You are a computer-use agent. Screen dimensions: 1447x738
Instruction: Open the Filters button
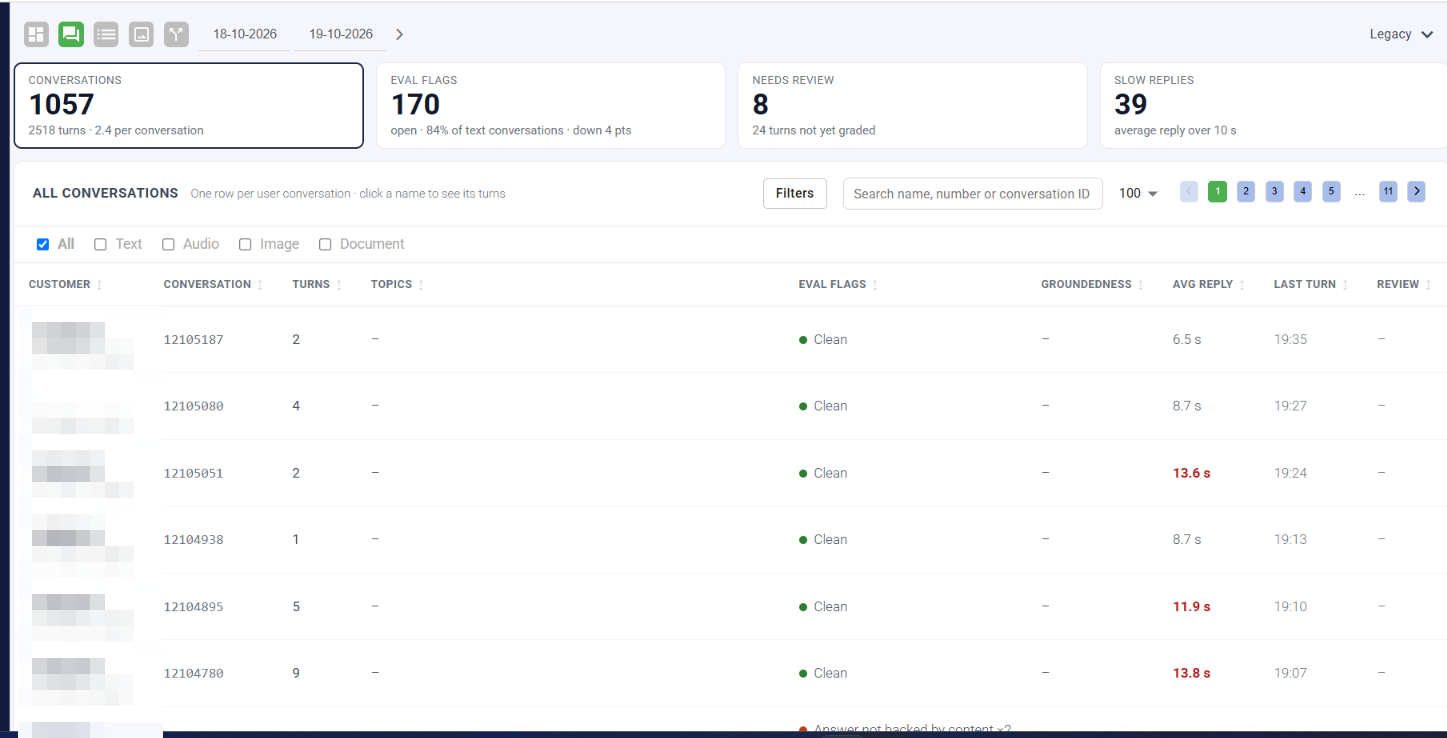(795, 193)
